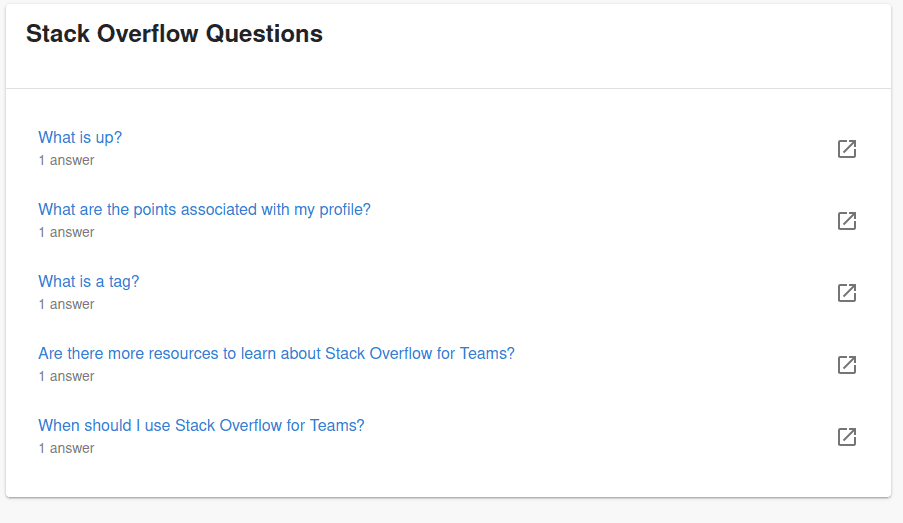Open the 'What is a tag?' link
Screen dimensions: 903x523
89,282
